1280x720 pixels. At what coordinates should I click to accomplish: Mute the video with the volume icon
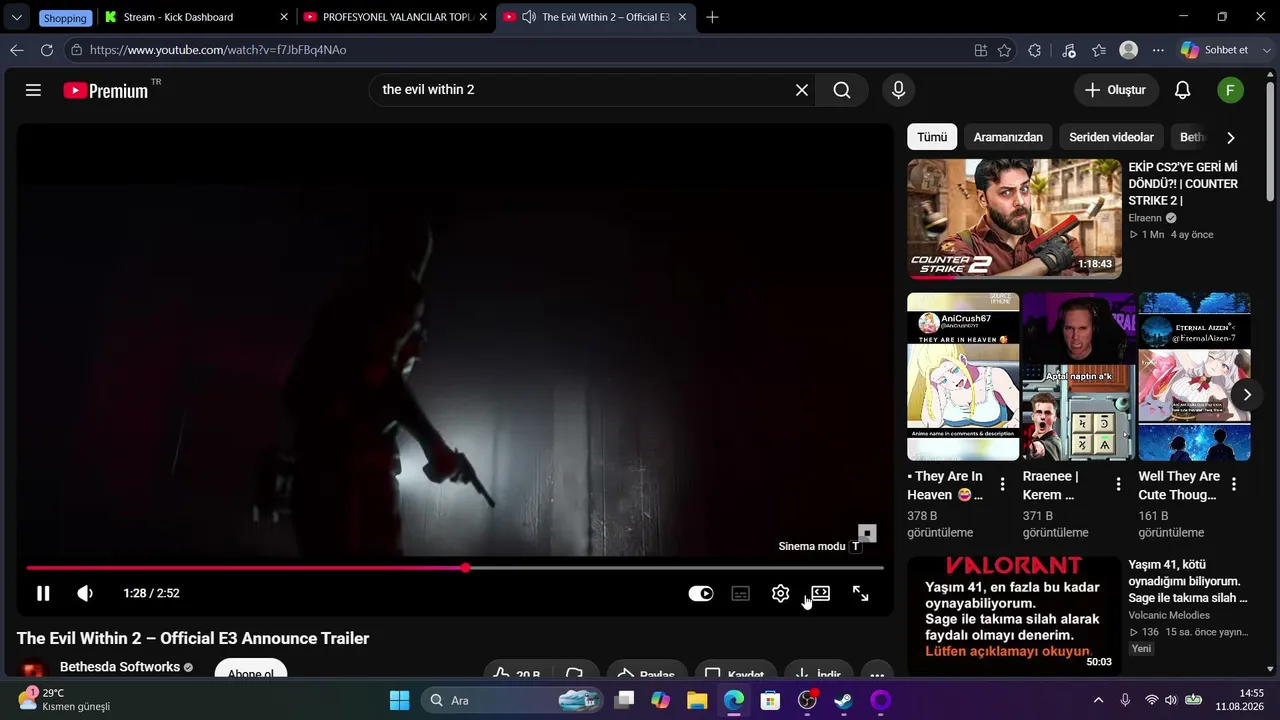86,593
